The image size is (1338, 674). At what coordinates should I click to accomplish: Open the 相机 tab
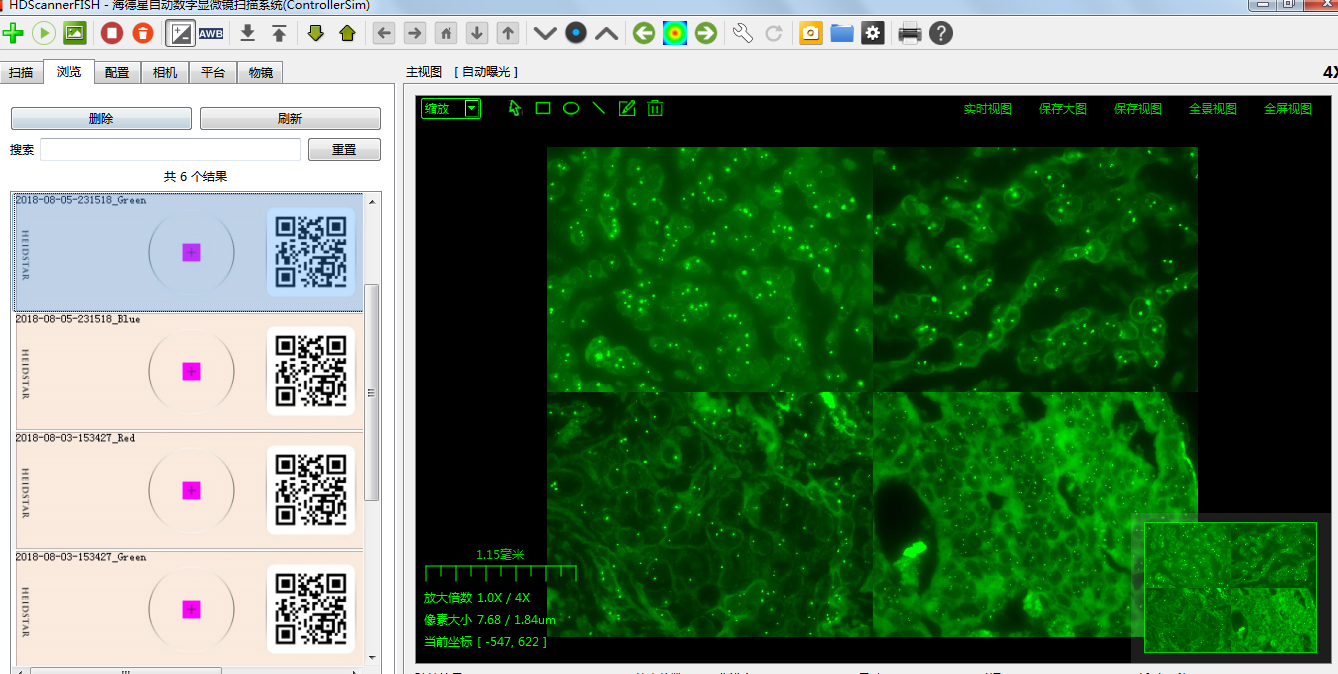(x=165, y=73)
